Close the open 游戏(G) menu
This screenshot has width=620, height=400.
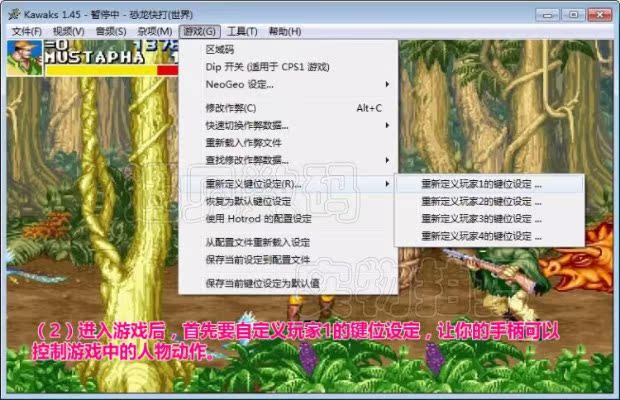[x=199, y=32]
